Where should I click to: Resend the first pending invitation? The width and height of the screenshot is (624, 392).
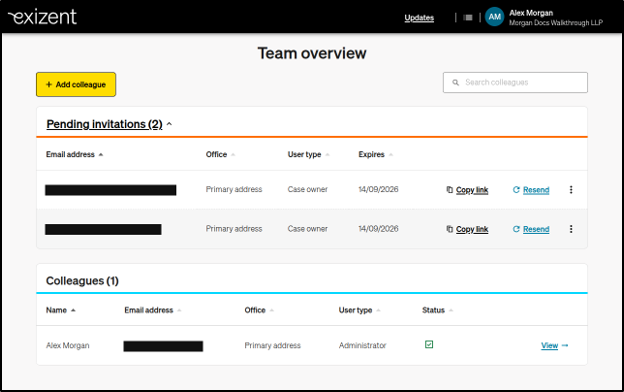point(531,190)
